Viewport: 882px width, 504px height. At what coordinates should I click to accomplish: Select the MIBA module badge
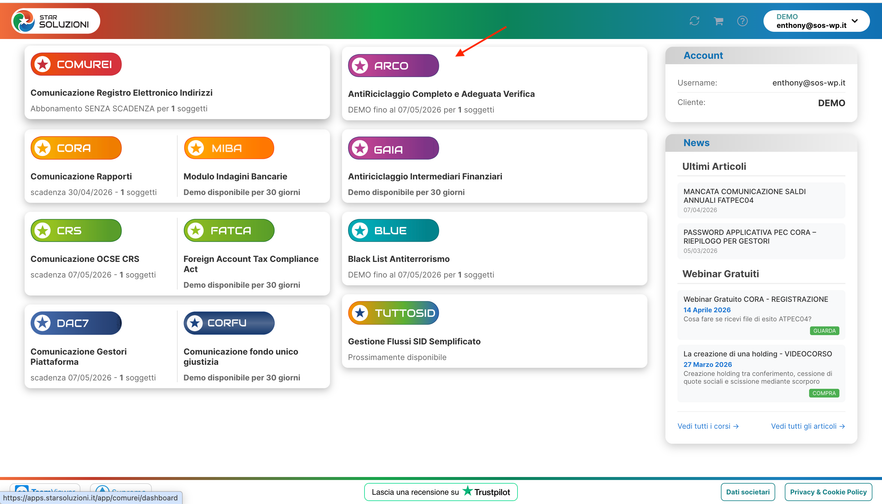[x=229, y=148]
